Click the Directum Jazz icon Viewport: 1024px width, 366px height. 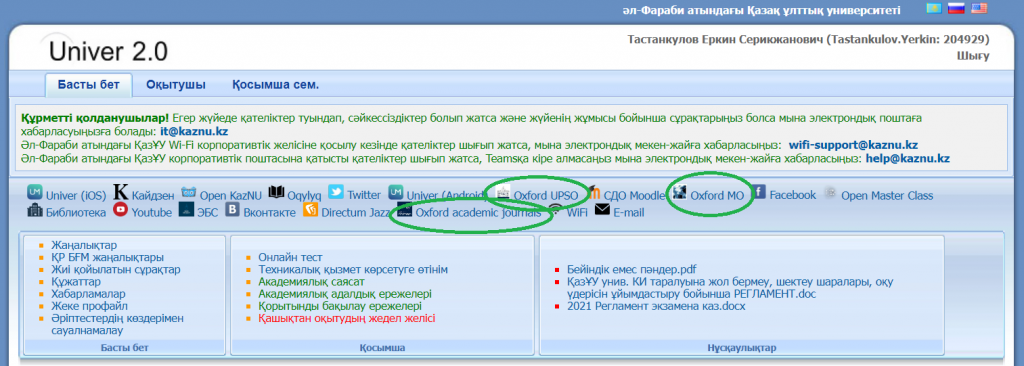tap(311, 210)
